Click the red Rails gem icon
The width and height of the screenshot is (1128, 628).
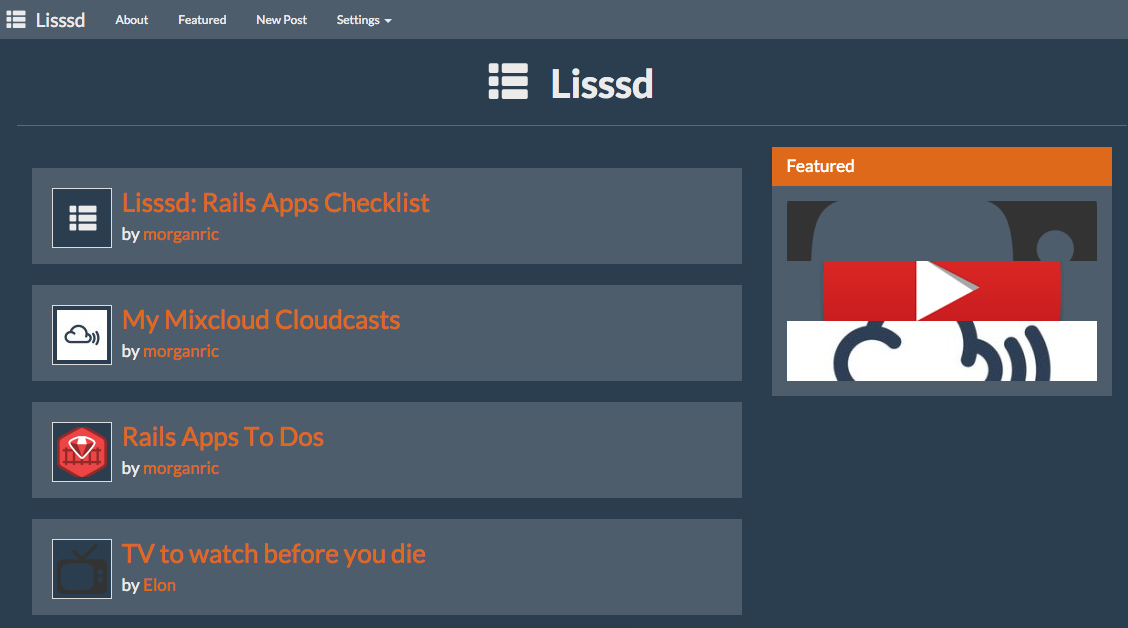[81, 451]
